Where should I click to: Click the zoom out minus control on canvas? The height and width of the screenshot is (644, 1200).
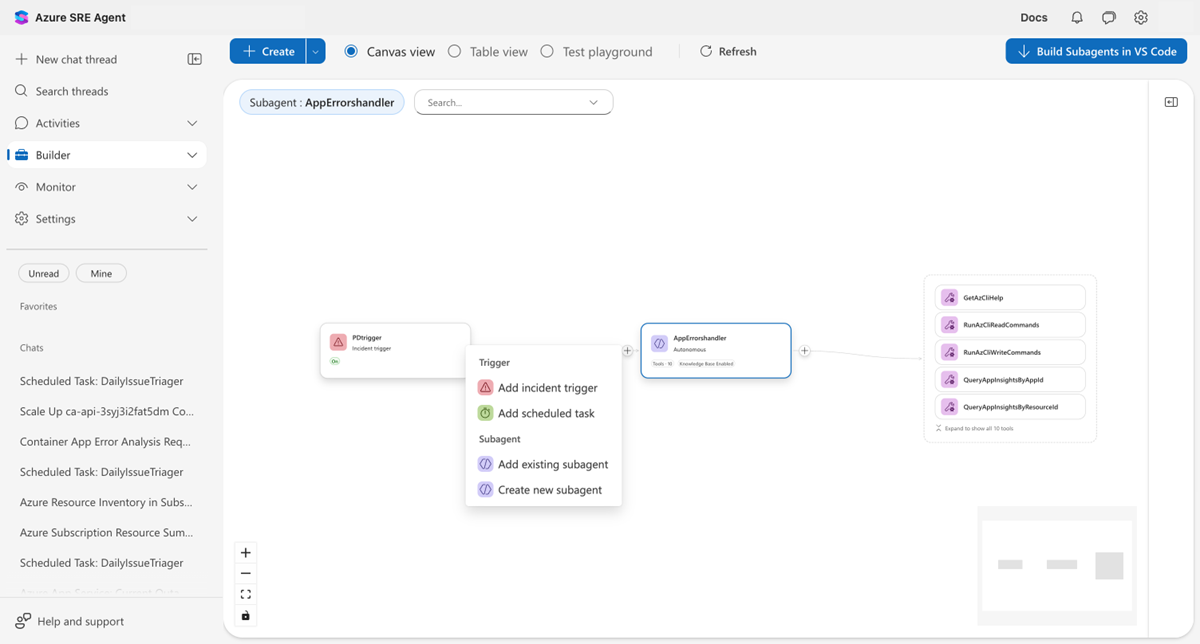[x=245, y=572]
